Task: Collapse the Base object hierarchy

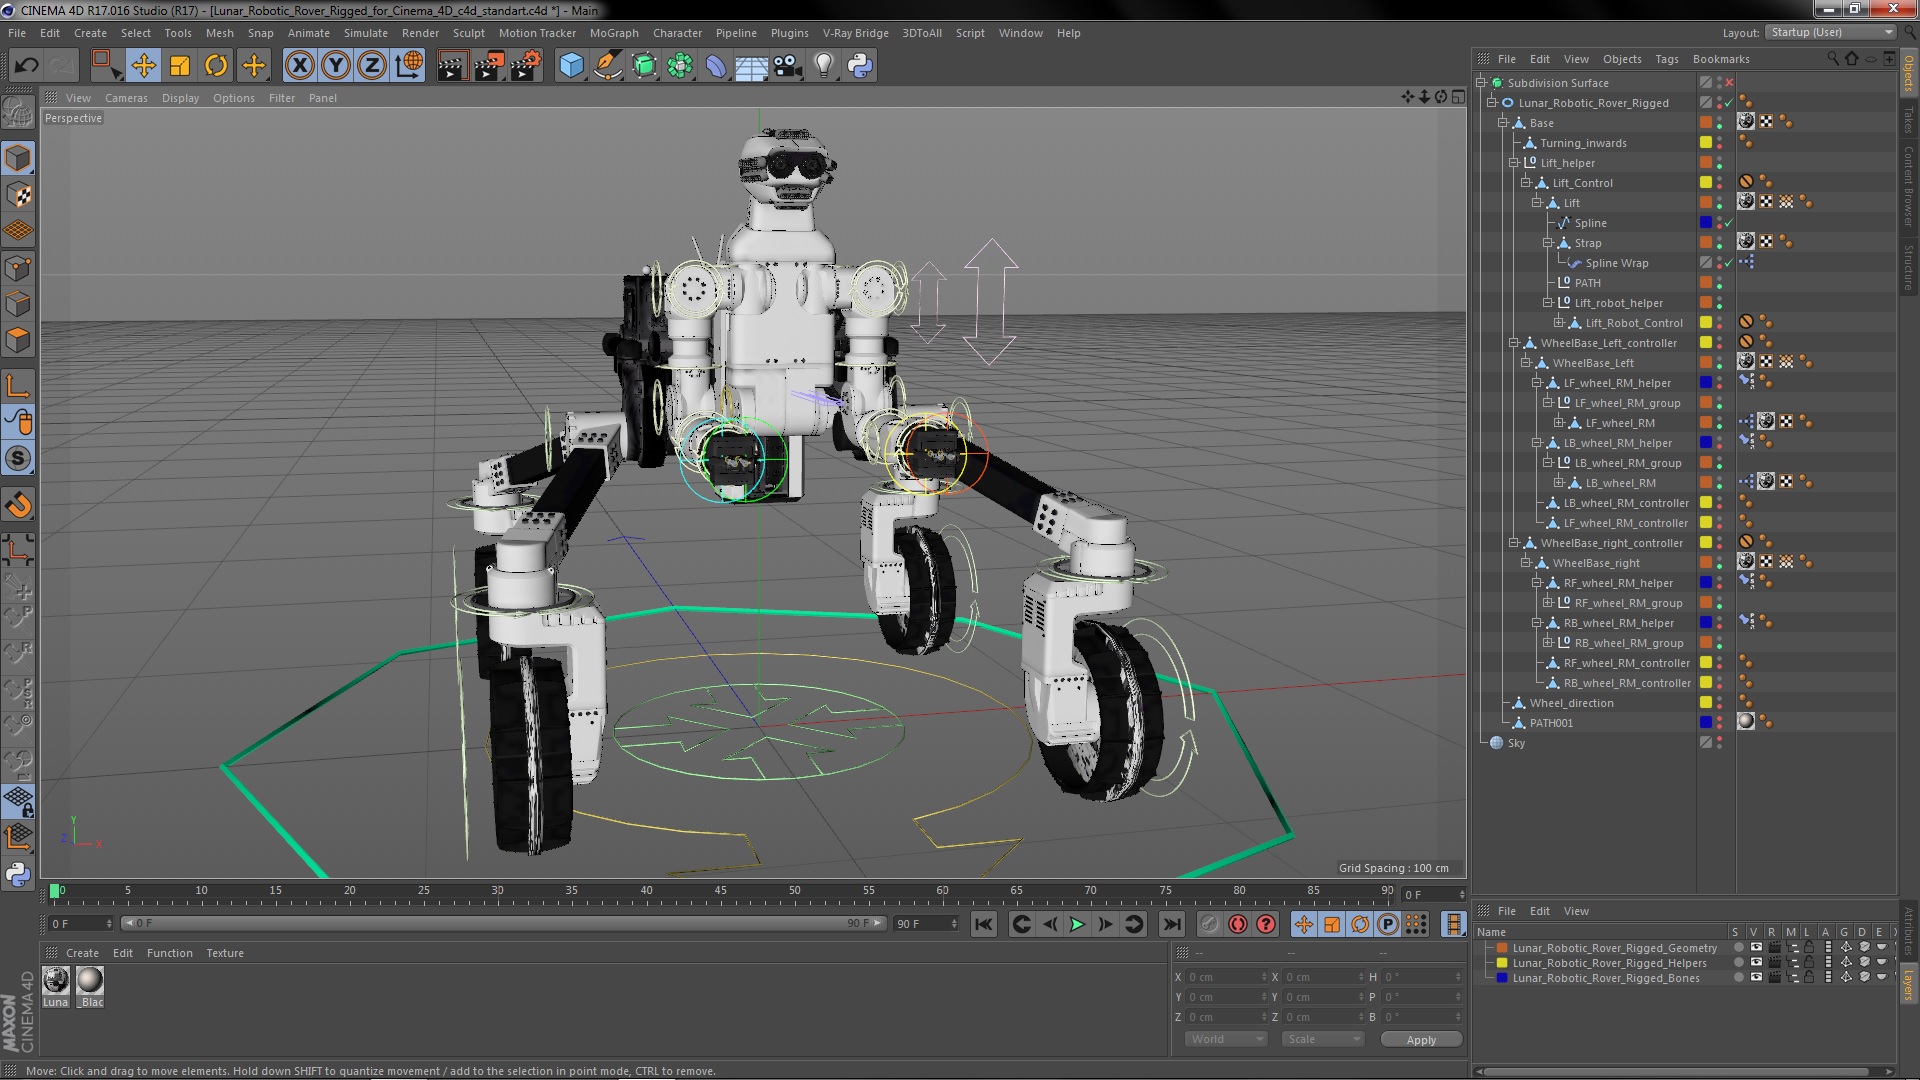Action: (1502, 123)
